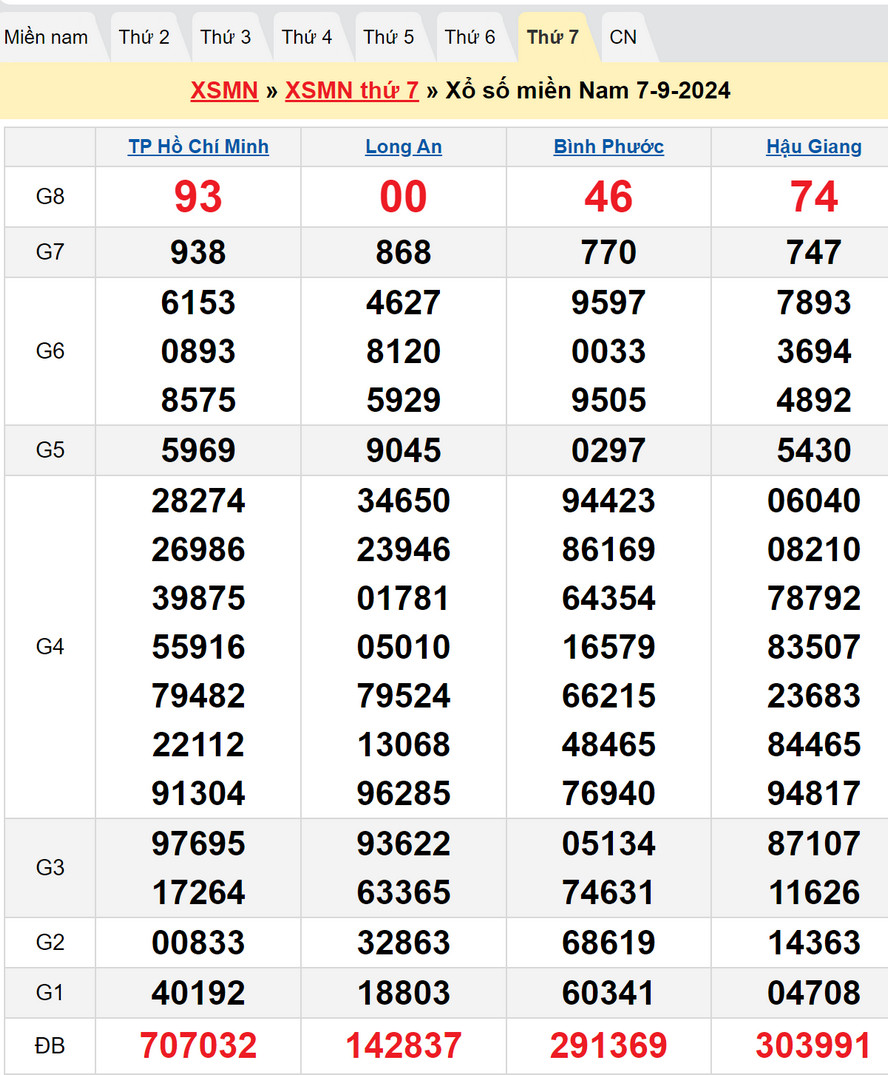Open the Miền nam tab
888x1075 pixels.
click(x=46, y=37)
